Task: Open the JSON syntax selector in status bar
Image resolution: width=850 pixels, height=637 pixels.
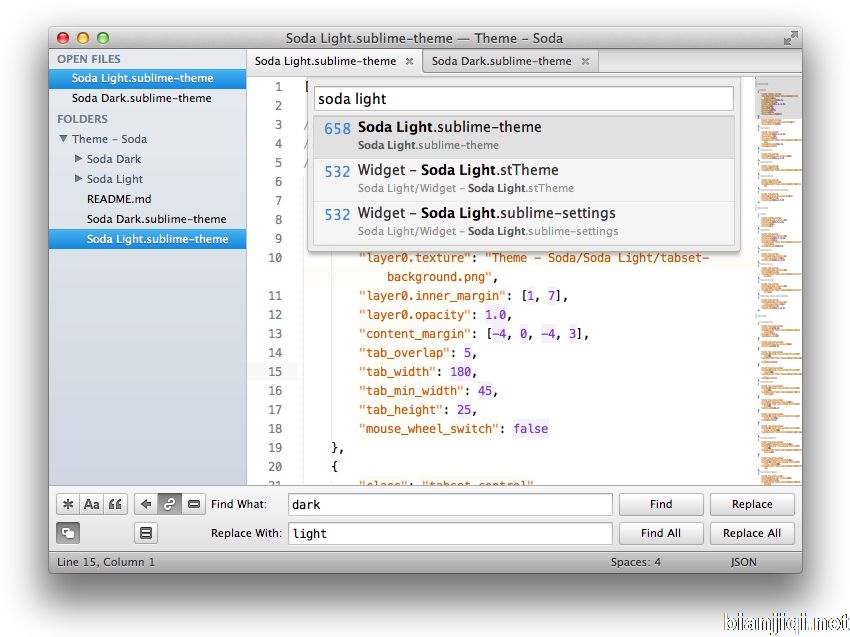Action: 743,562
